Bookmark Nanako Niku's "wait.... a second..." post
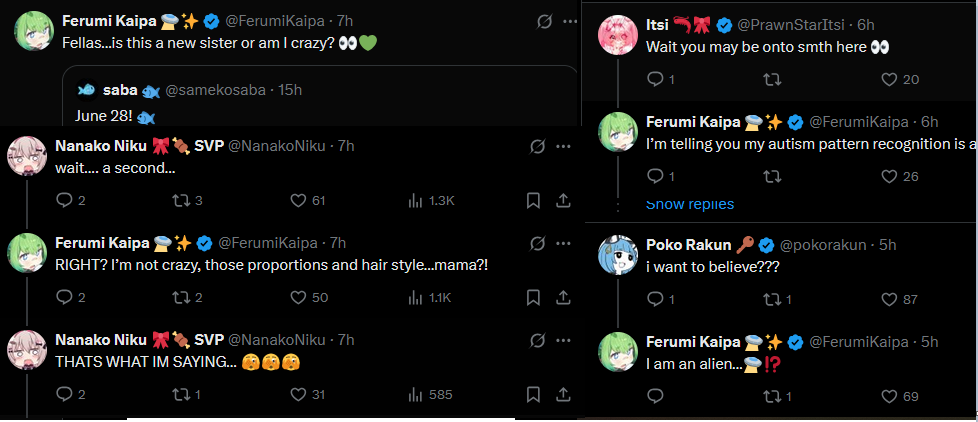The width and height of the screenshot is (978, 422). pyautogui.click(x=534, y=201)
